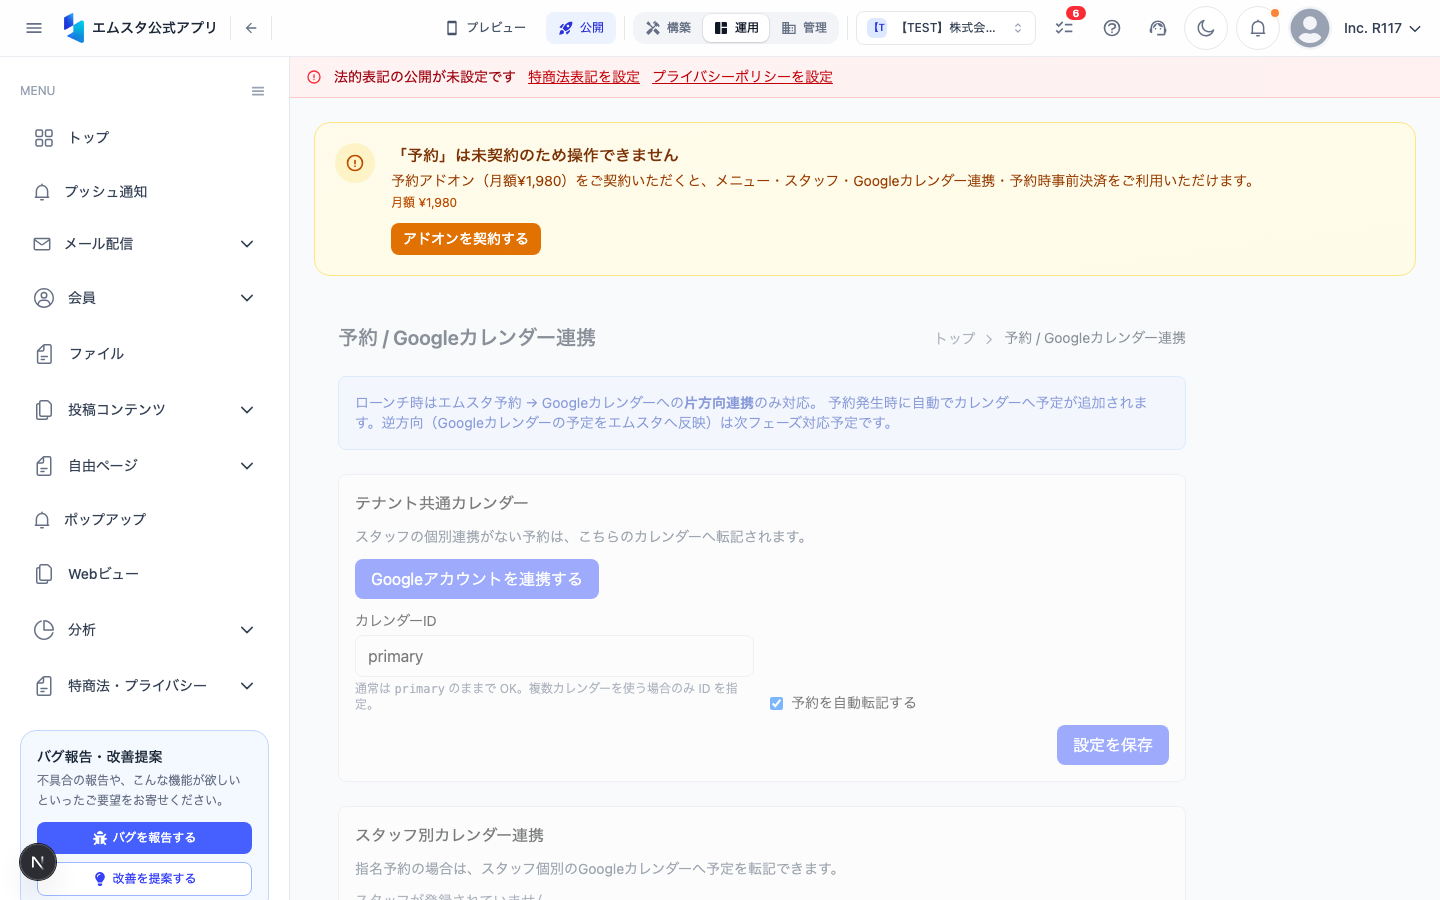Viewport: 1440px width, 900px height.
Task: Open プライバシーポリシーを設定 link
Action: [x=742, y=77]
